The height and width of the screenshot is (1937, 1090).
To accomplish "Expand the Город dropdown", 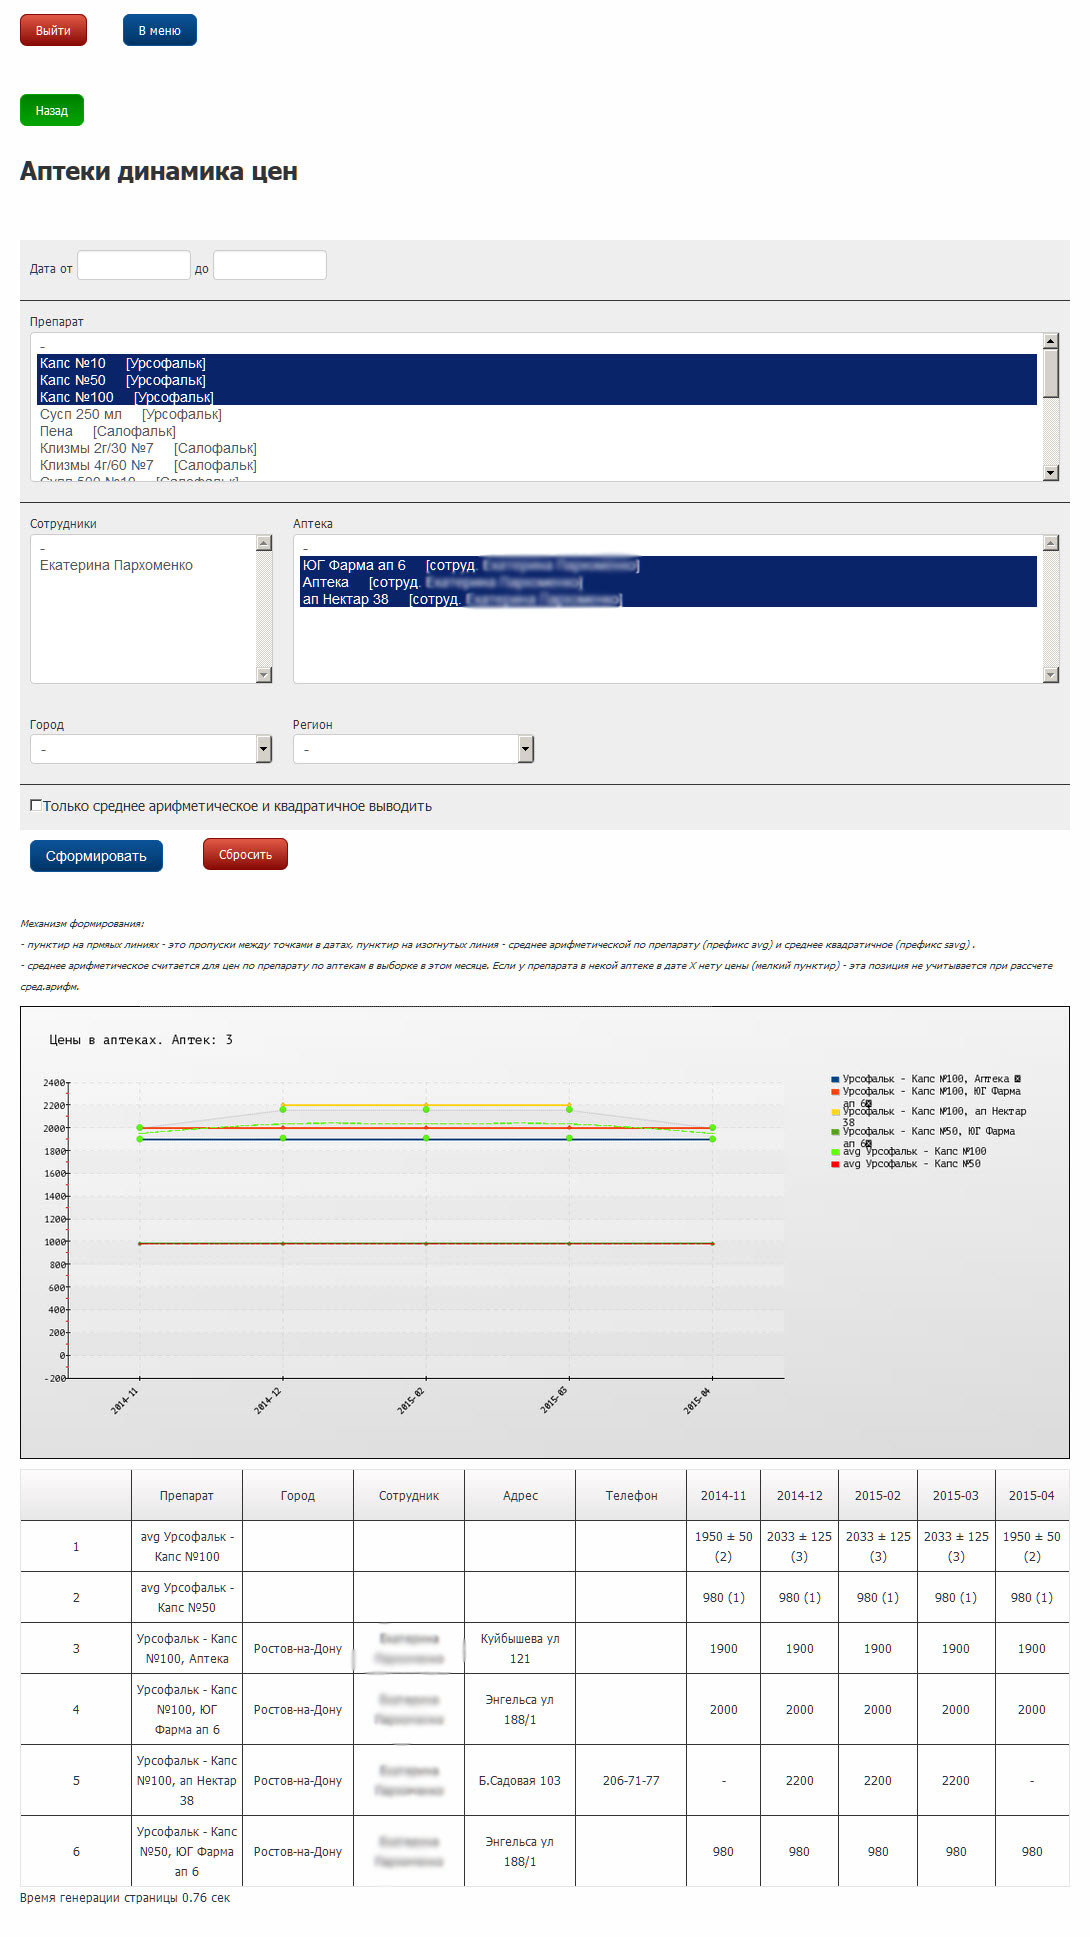I will (x=150, y=749).
